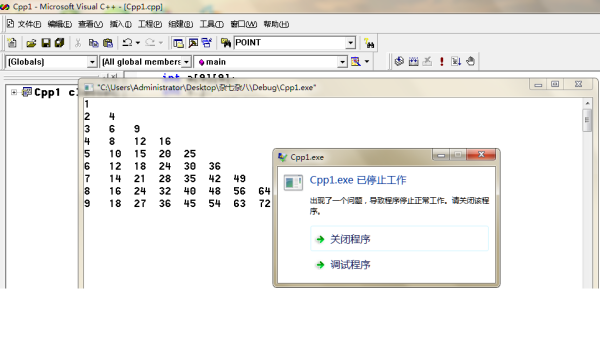Viewport: 600px width, 360px height.
Task: Toggle the Workspace window icon
Action: click(178, 43)
